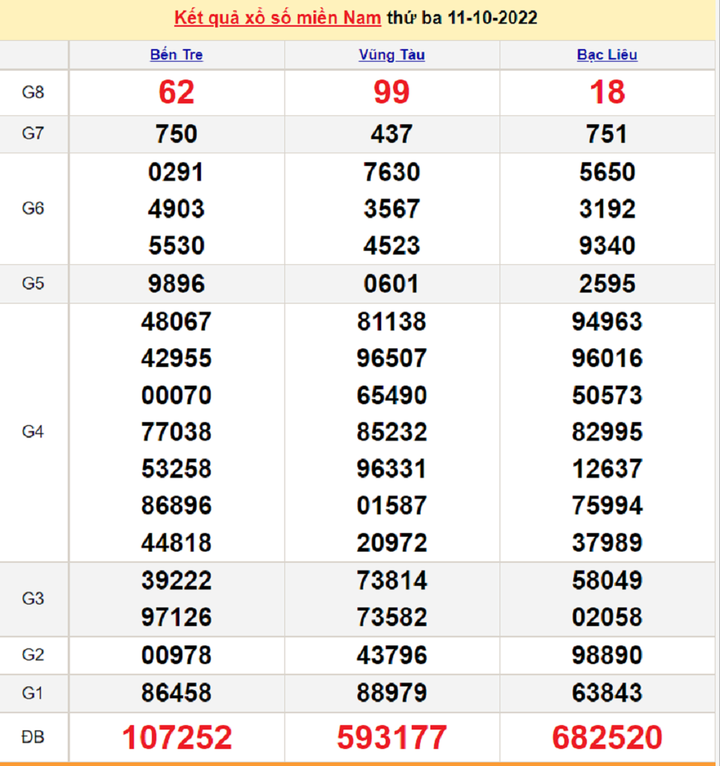Click the ĐB row label

point(33,738)
